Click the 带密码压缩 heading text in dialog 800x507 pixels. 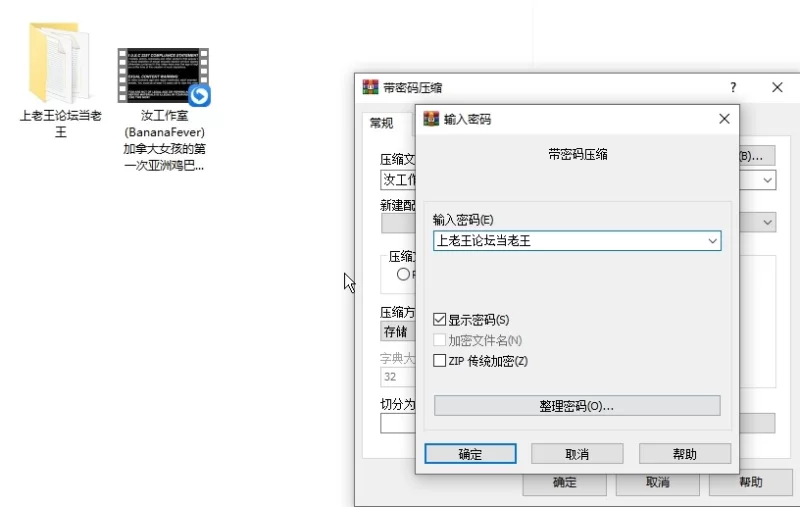[578, 155]
